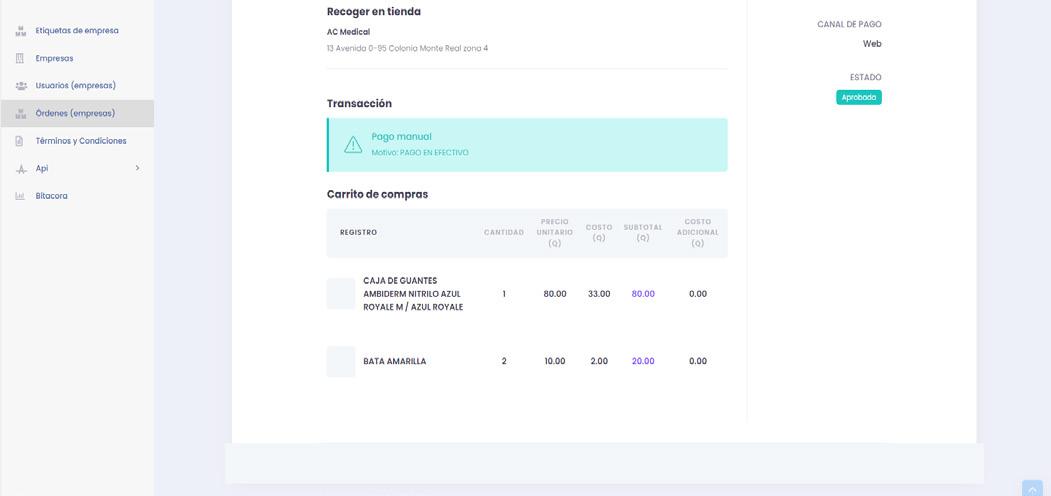
Task: Click the scroll-to-top arrow button
Action: click(1032, 489)
